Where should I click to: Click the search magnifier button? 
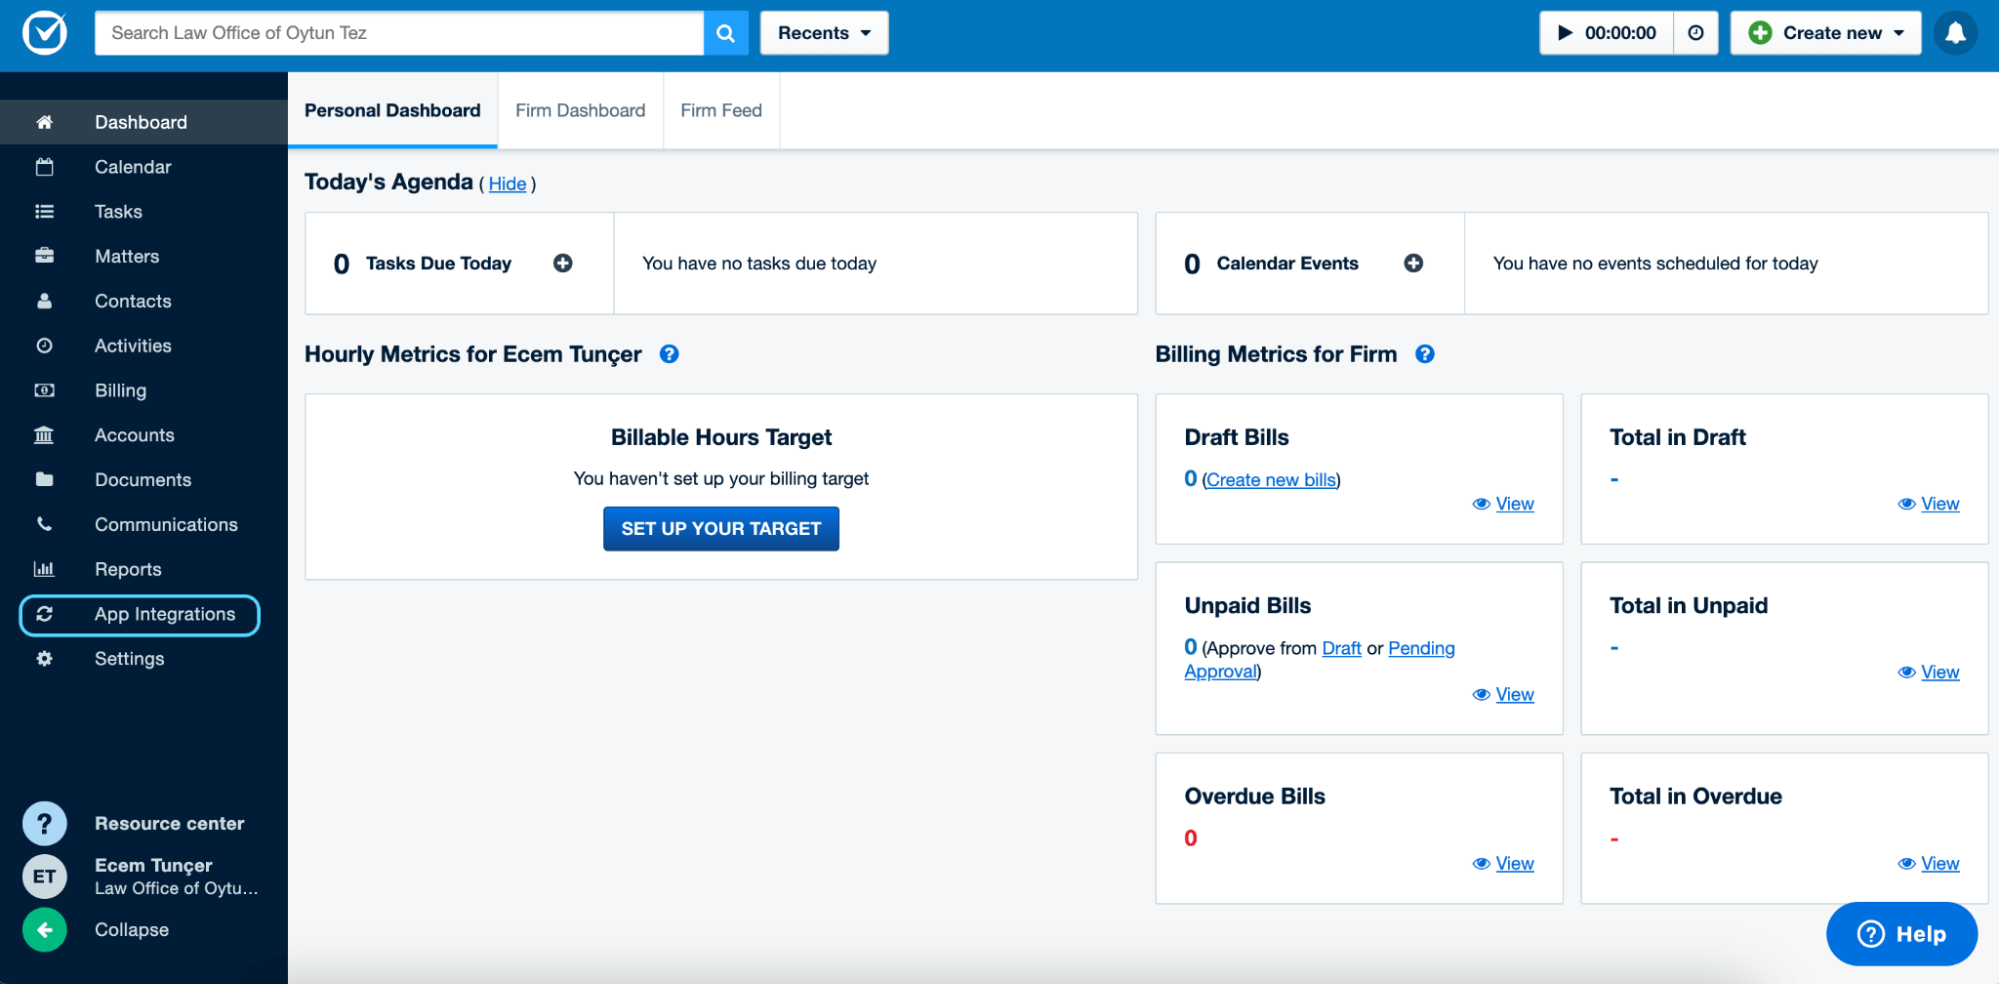726,33
